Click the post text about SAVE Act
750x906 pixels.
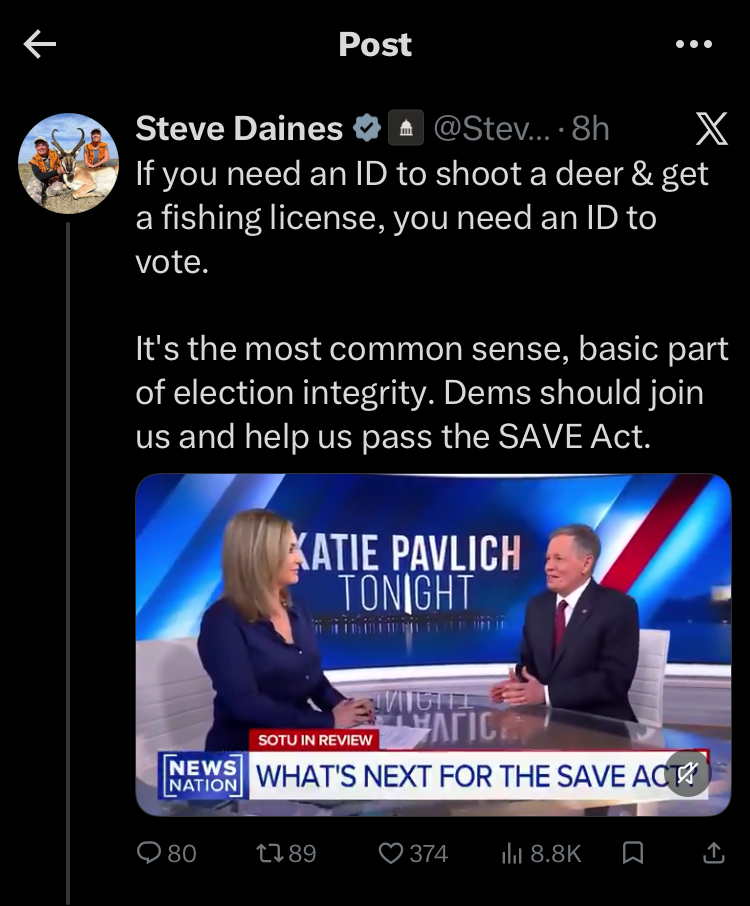432,392
